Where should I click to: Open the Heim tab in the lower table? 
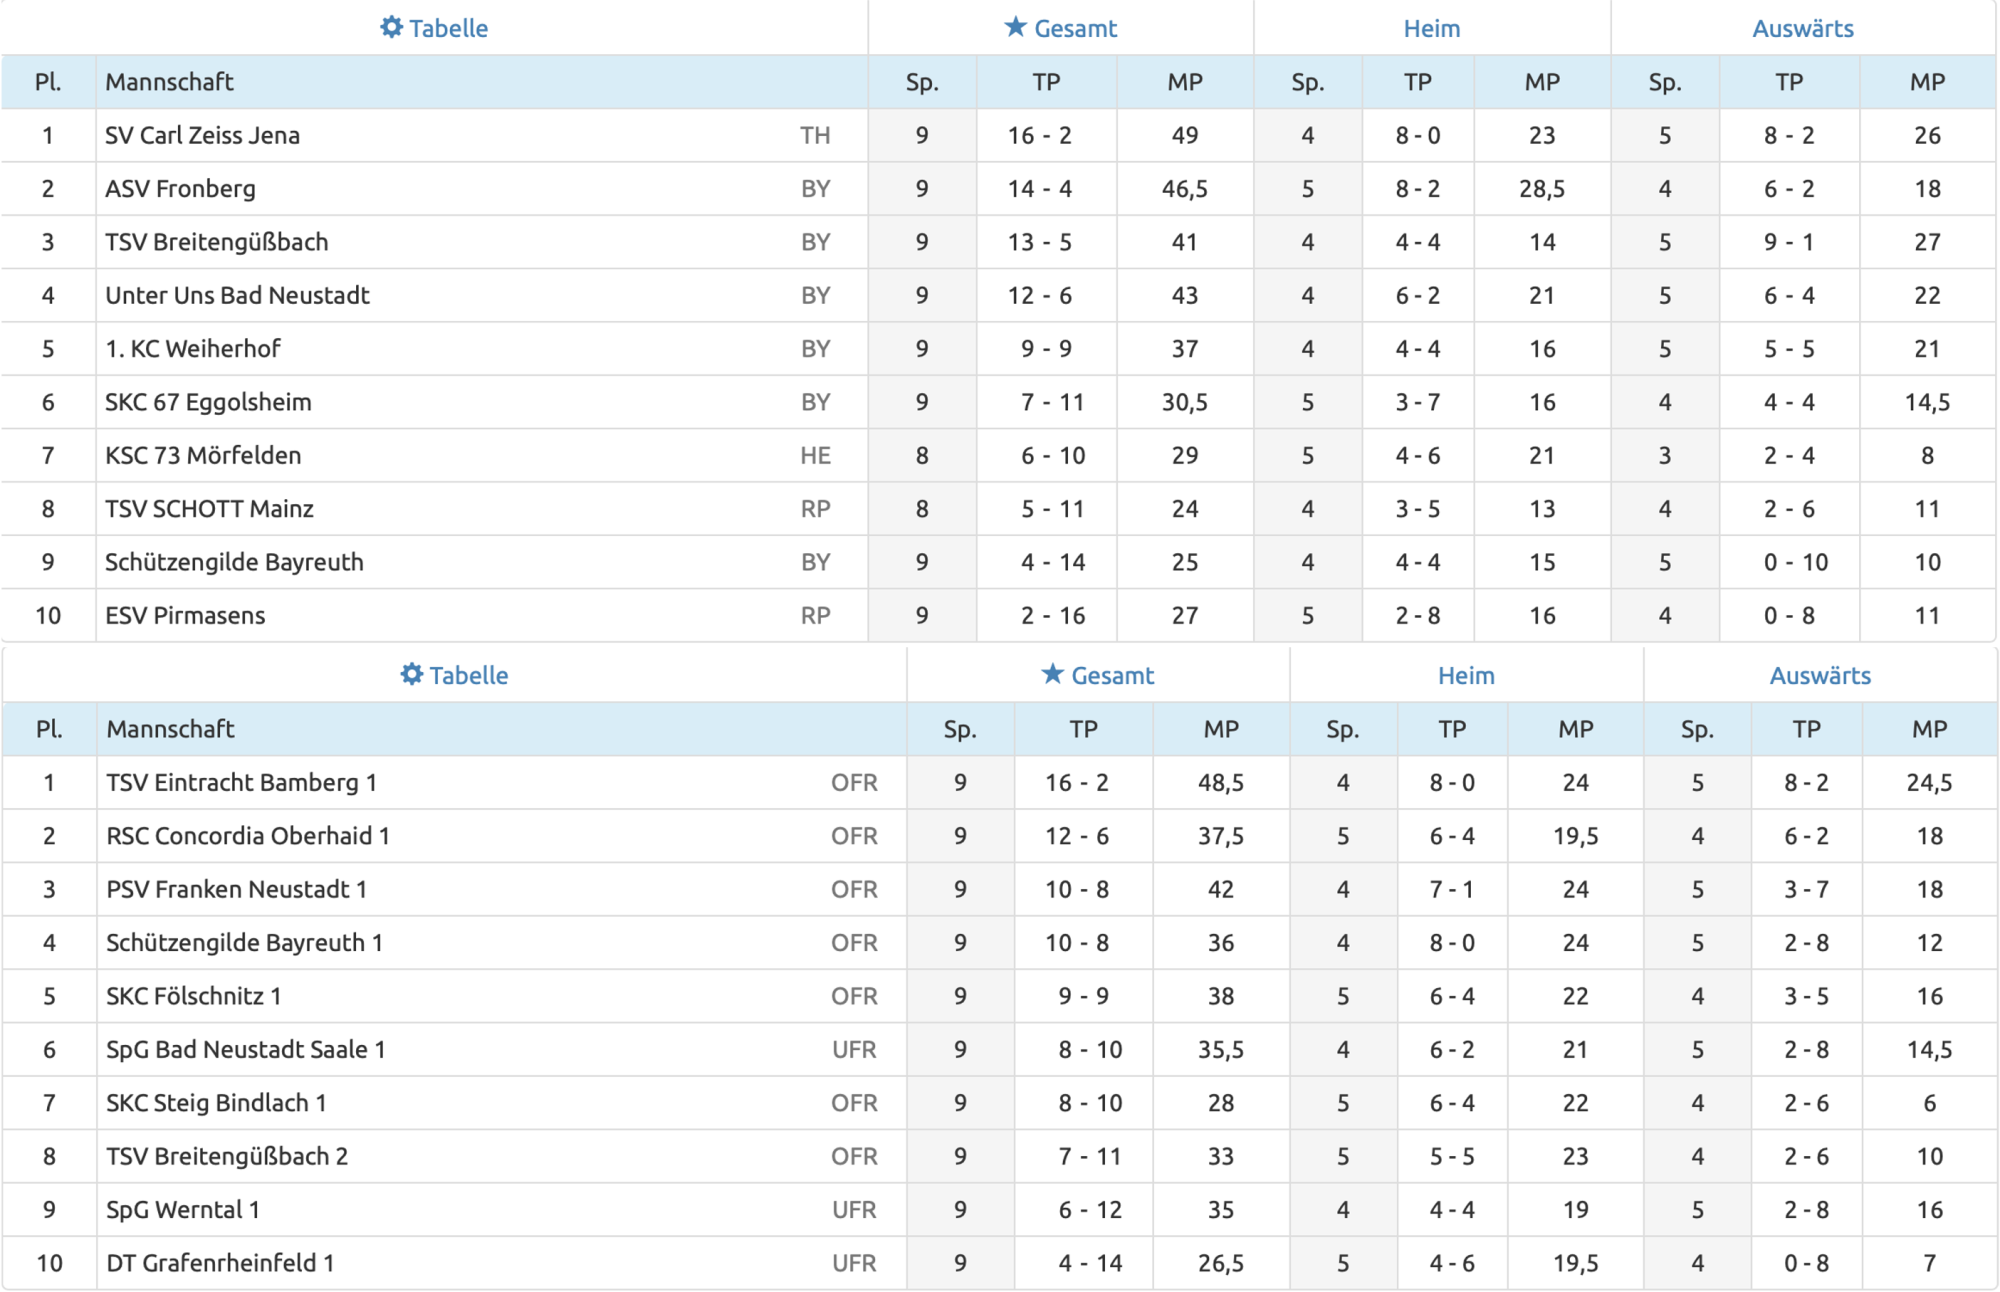coord(1465,675)
